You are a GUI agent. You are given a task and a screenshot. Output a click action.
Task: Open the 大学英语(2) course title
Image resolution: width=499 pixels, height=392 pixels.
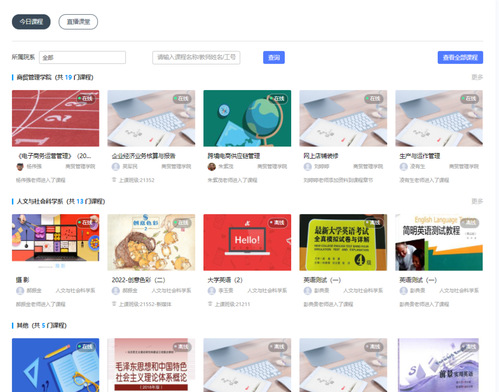tap(225, 280)
